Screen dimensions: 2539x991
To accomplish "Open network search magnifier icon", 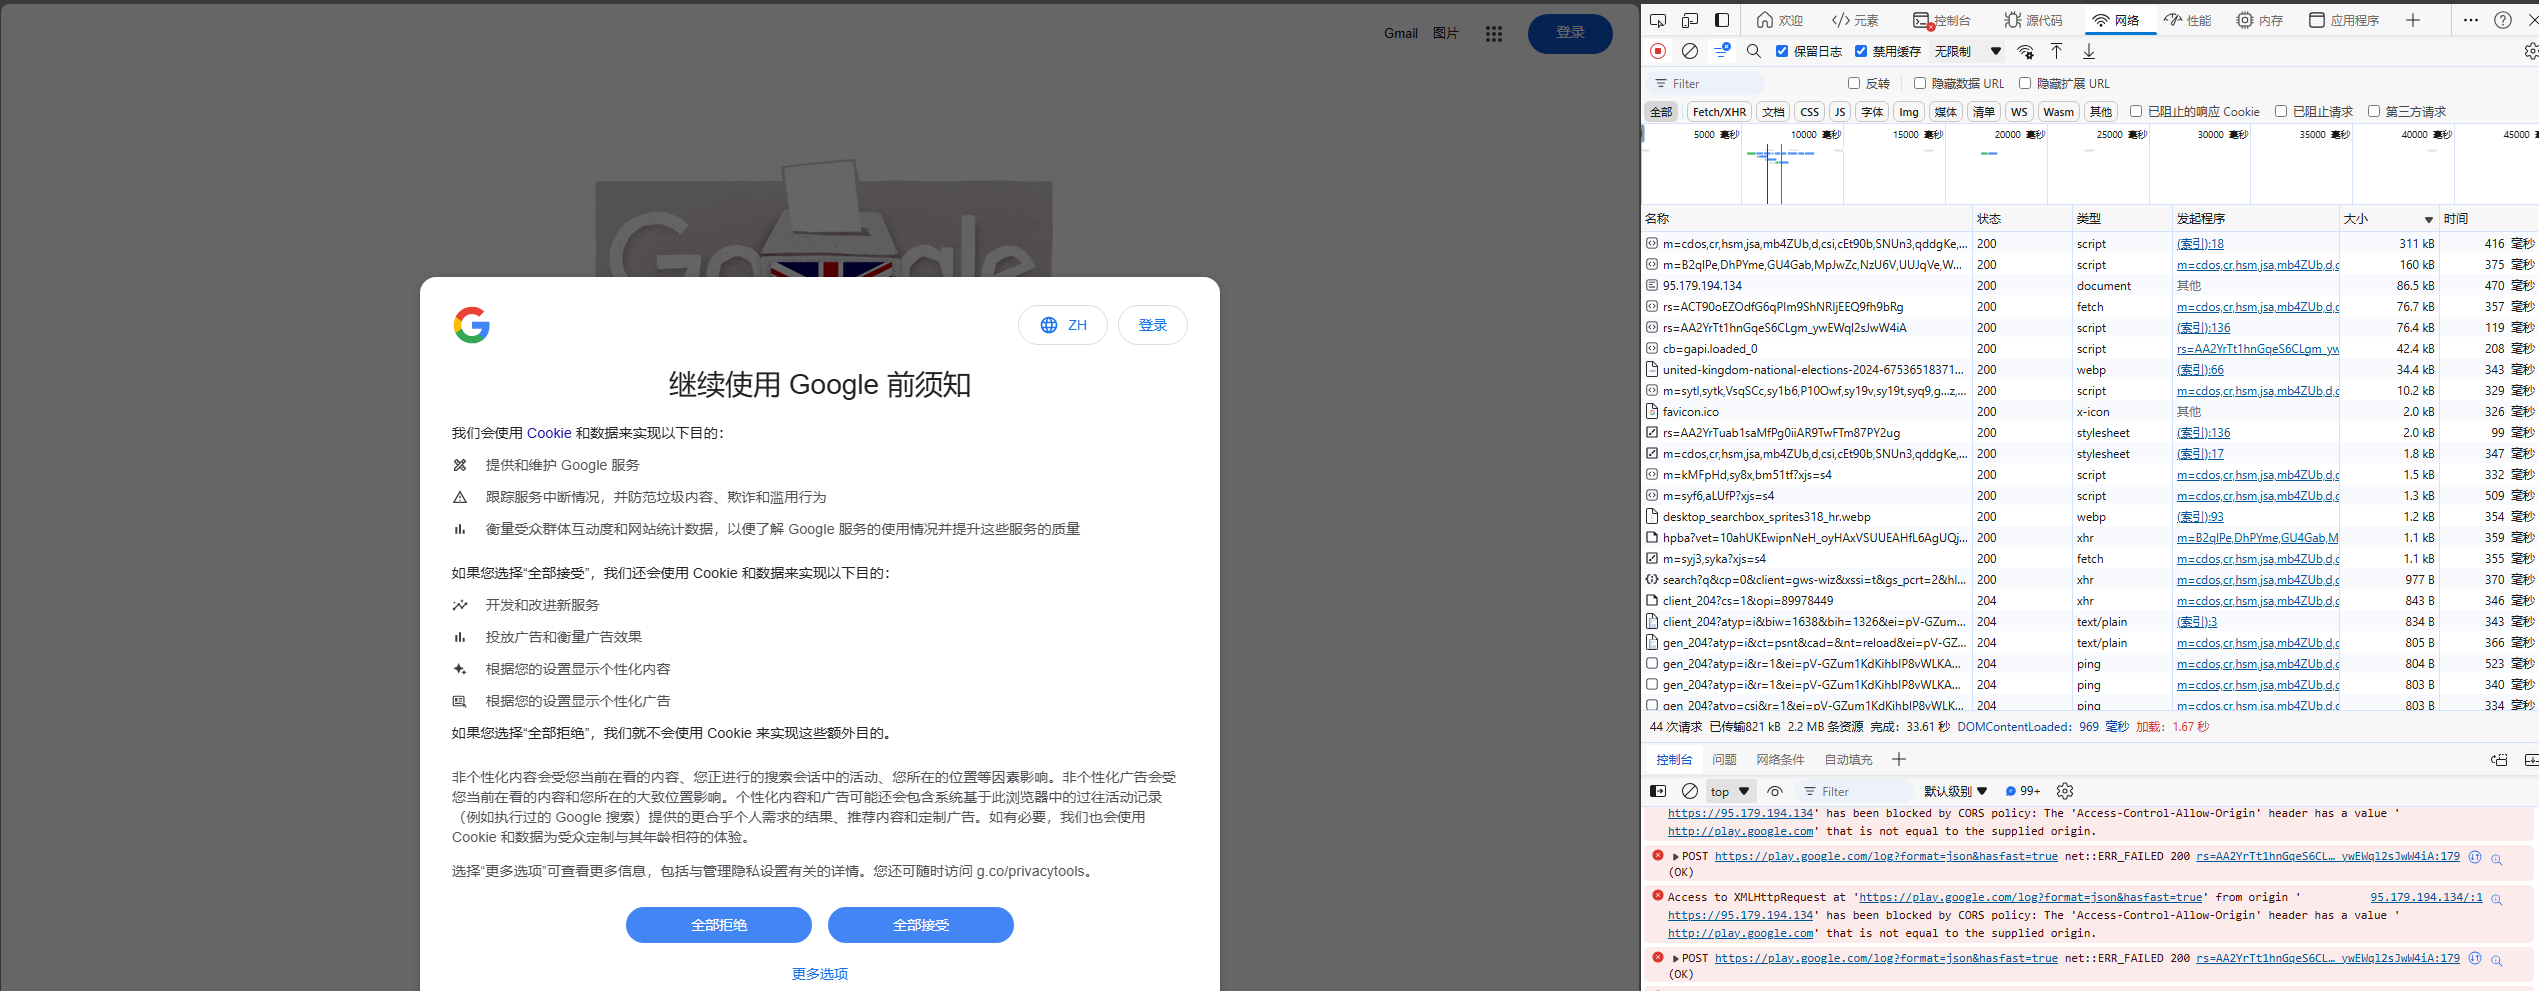I will point(1754,51).
